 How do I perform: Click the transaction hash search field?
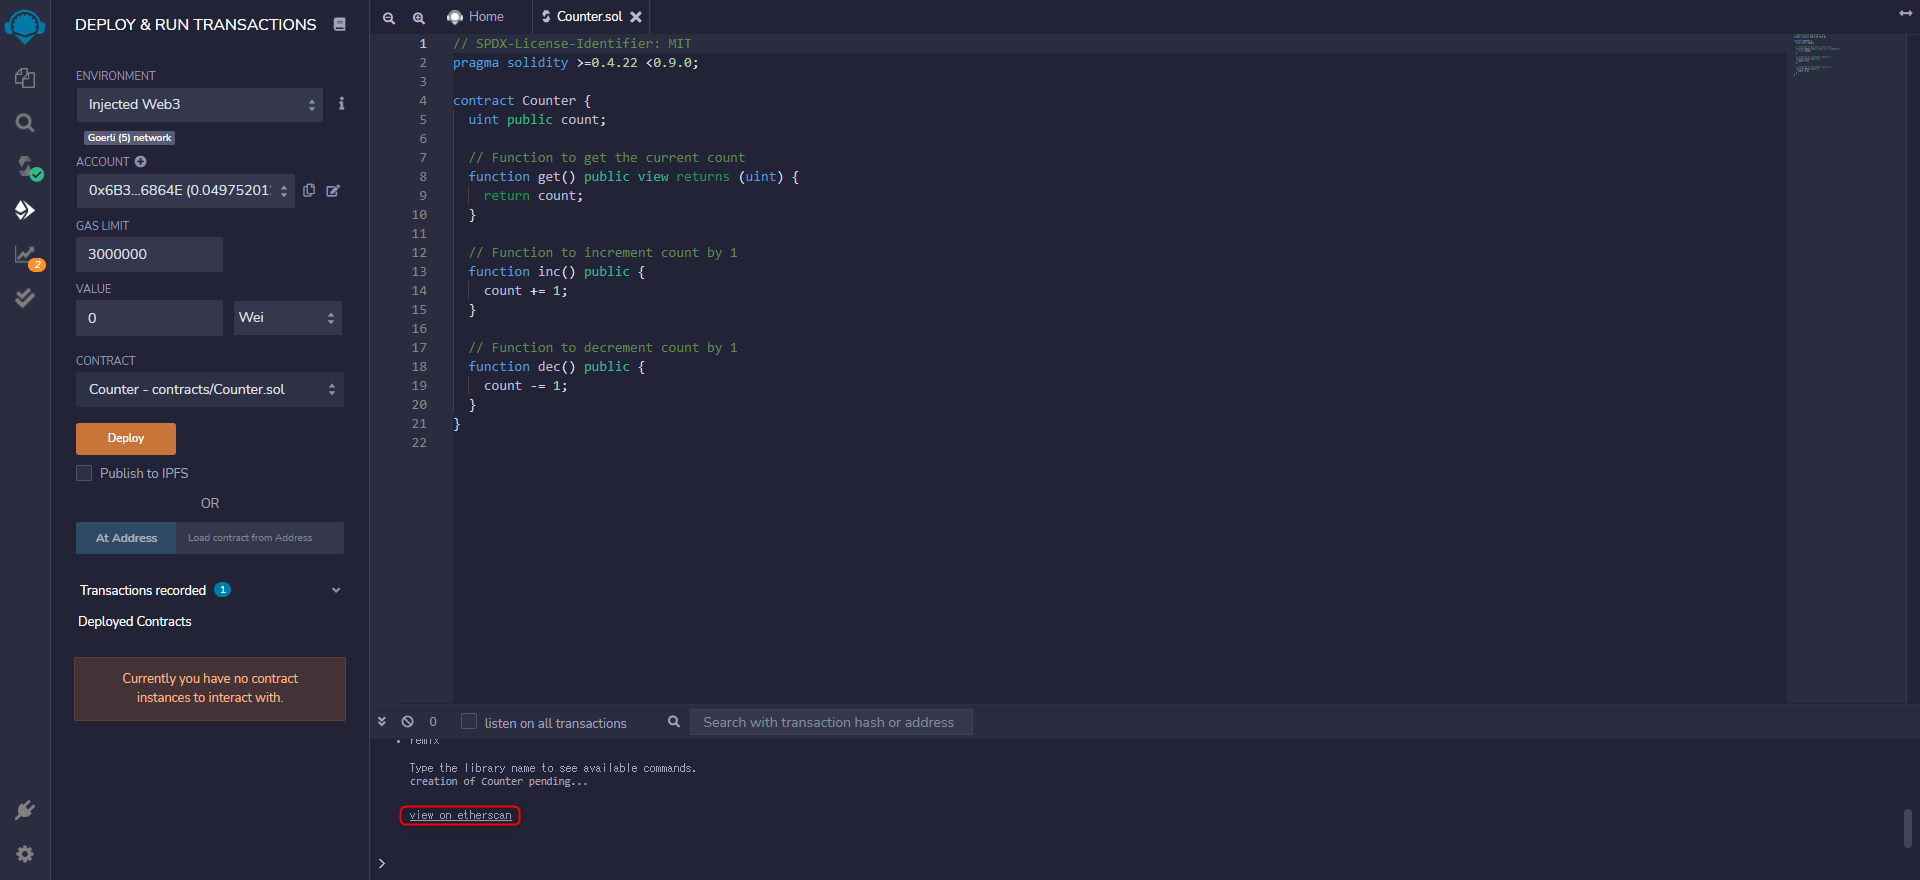(x=830, y=722)
